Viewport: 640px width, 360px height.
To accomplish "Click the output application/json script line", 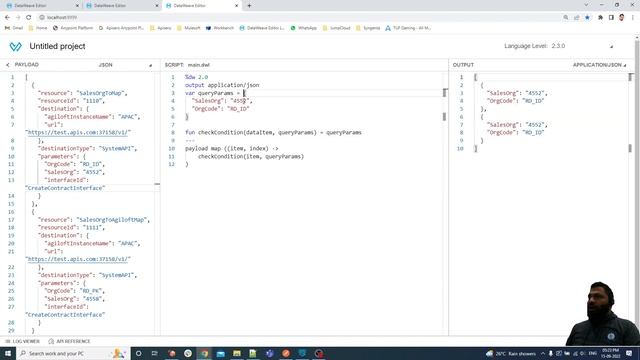I will 222,85.
